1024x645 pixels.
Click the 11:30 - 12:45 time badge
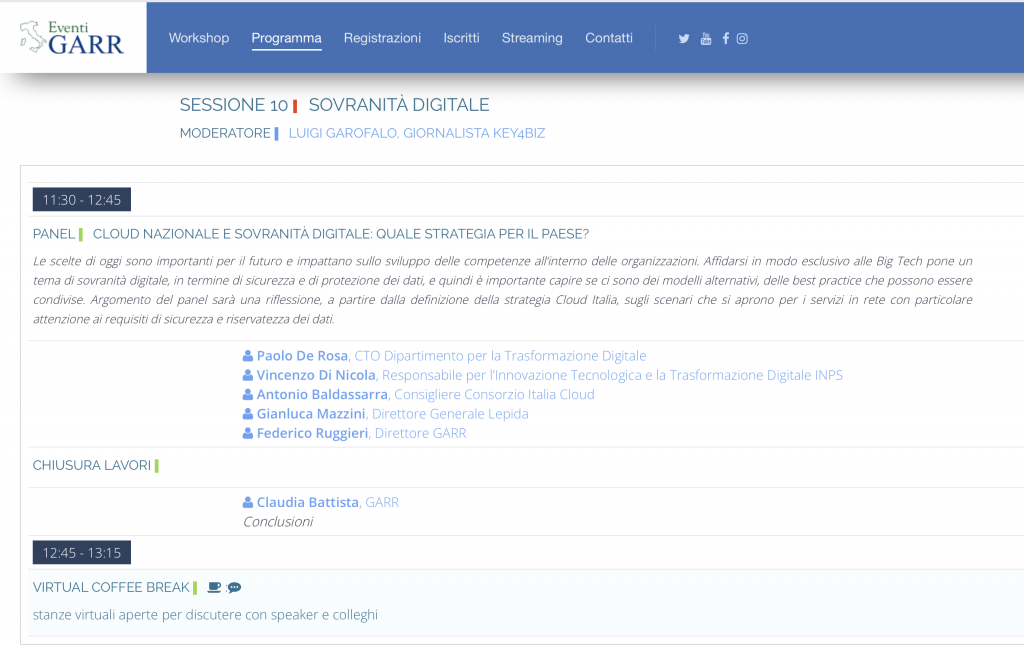(x=81, y=200)
